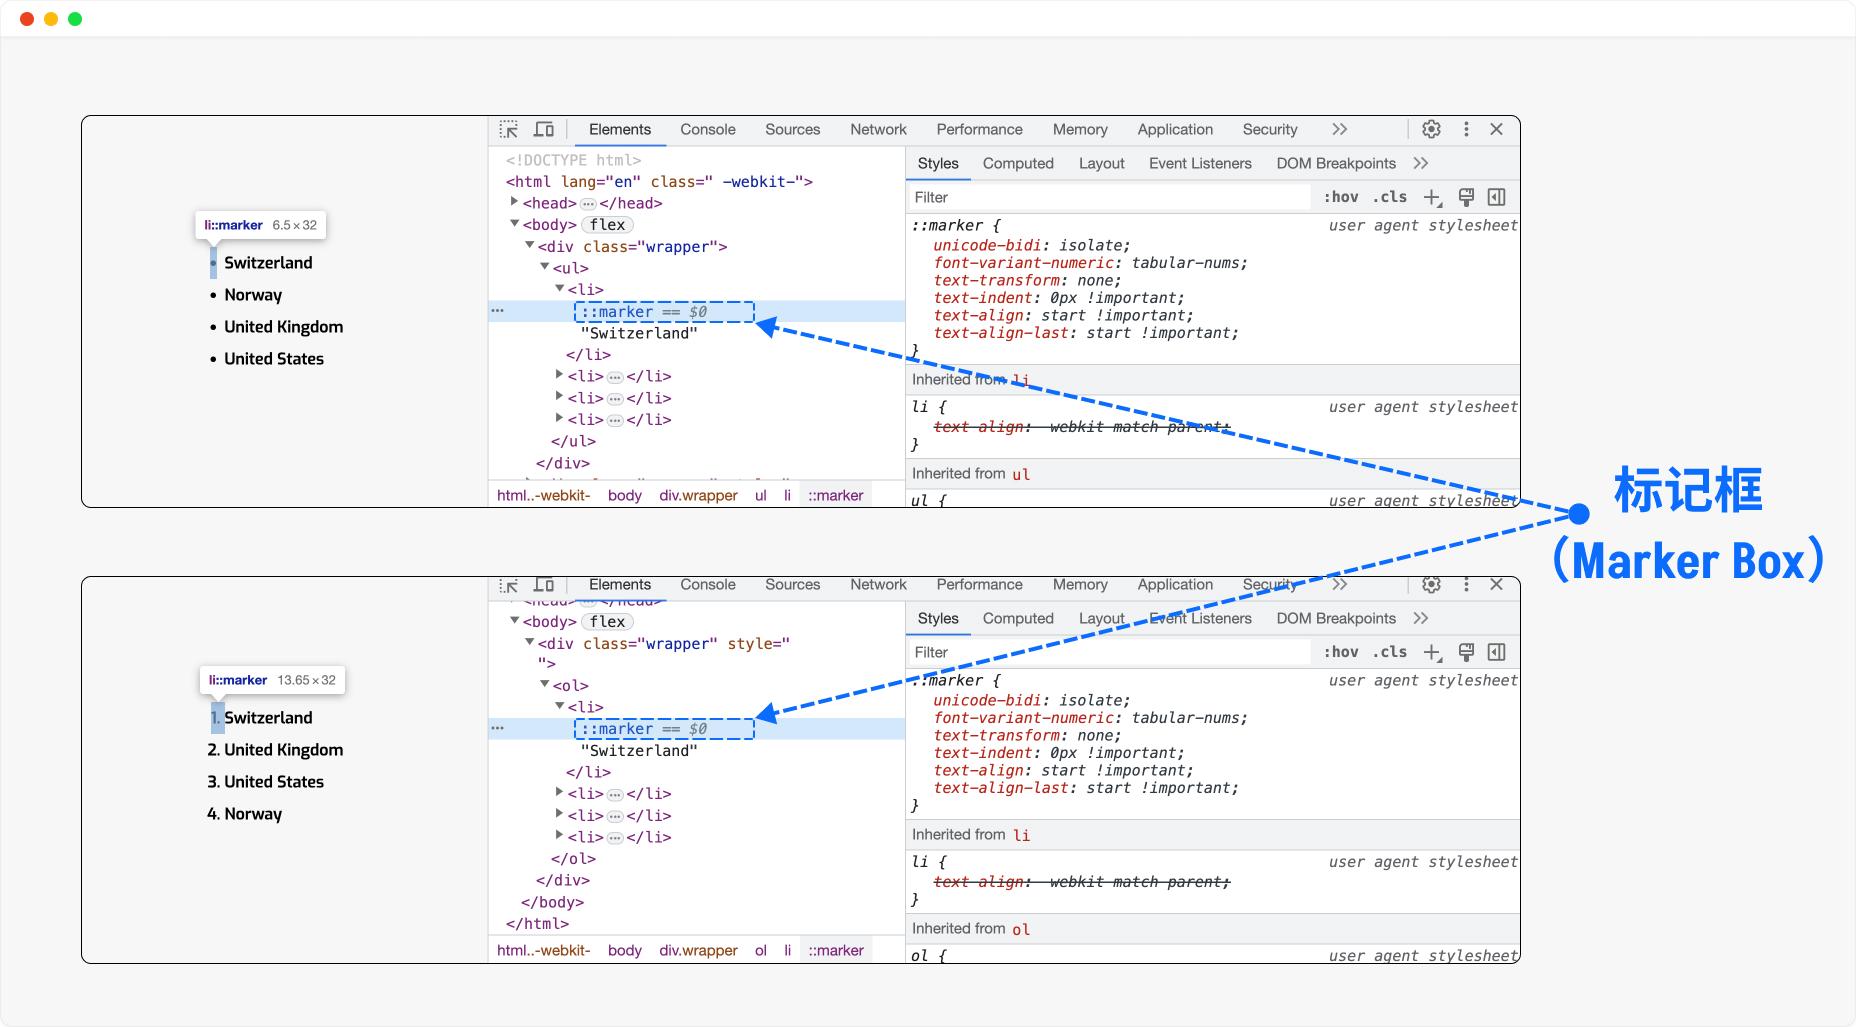Open Sources tab in bulleted-list DevTools

[x=793, y=130]
